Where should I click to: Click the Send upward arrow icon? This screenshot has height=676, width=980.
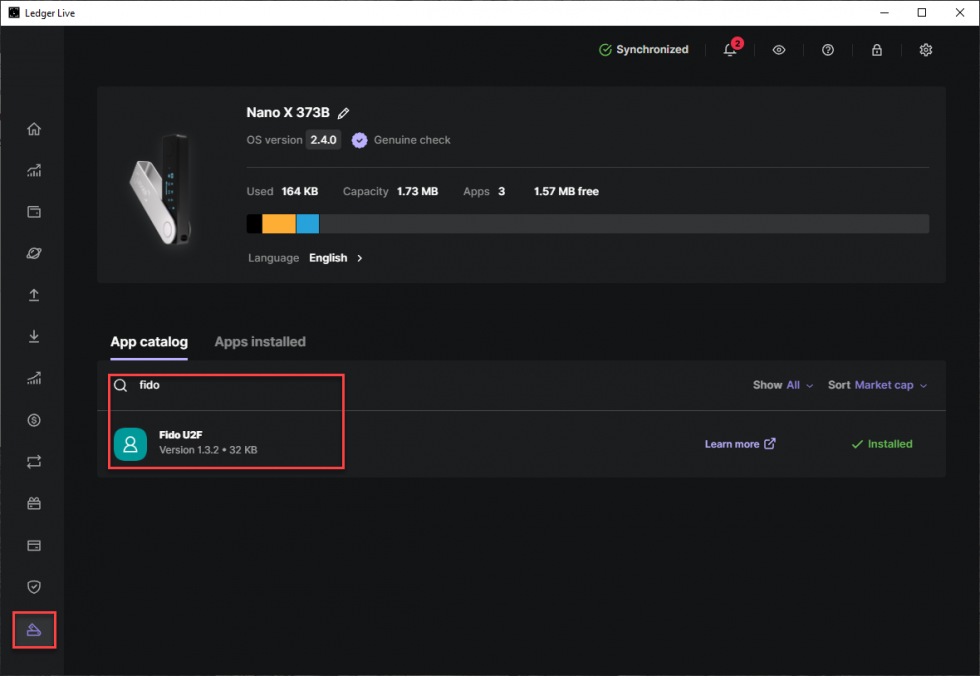[34, 295]
